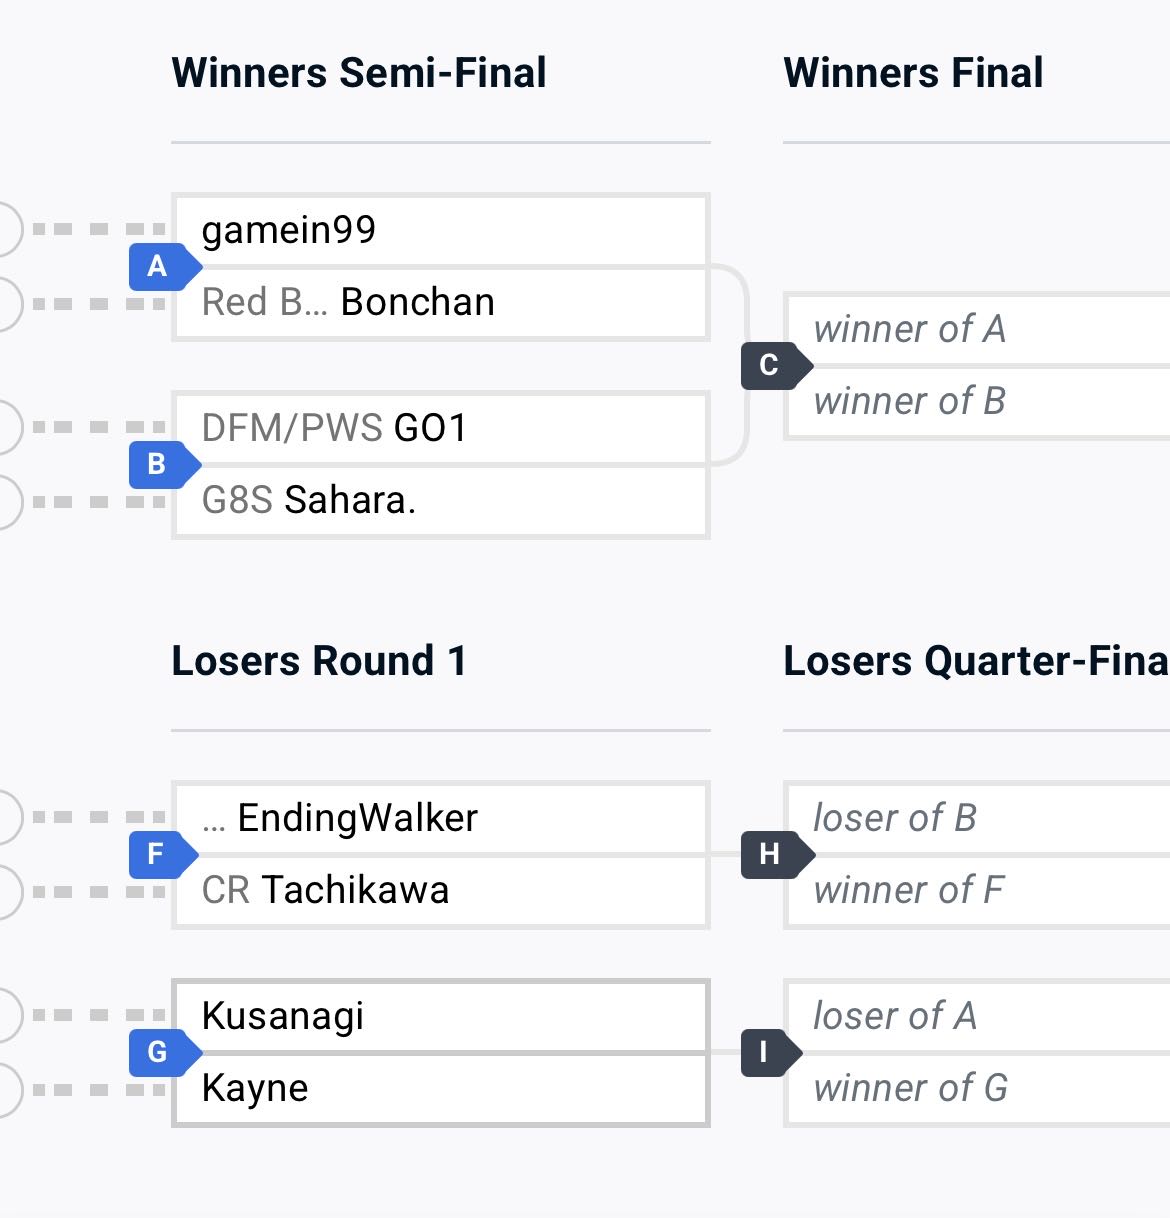Click DFM/PWS GO1 entry
This screenshot has width=1170, height=1218.
click(441, 428)
